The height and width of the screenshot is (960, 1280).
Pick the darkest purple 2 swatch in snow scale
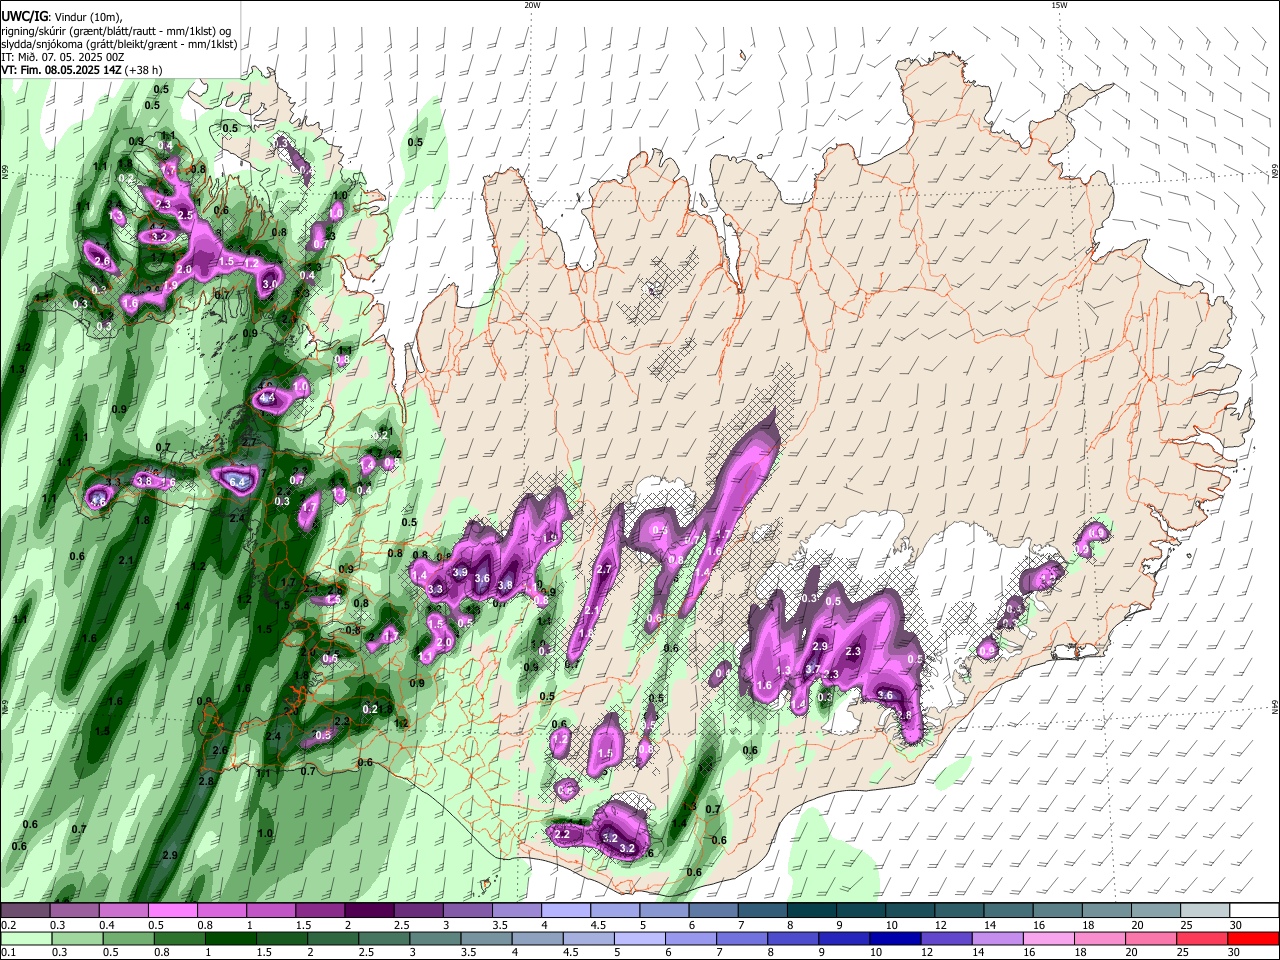click(368, 911)
